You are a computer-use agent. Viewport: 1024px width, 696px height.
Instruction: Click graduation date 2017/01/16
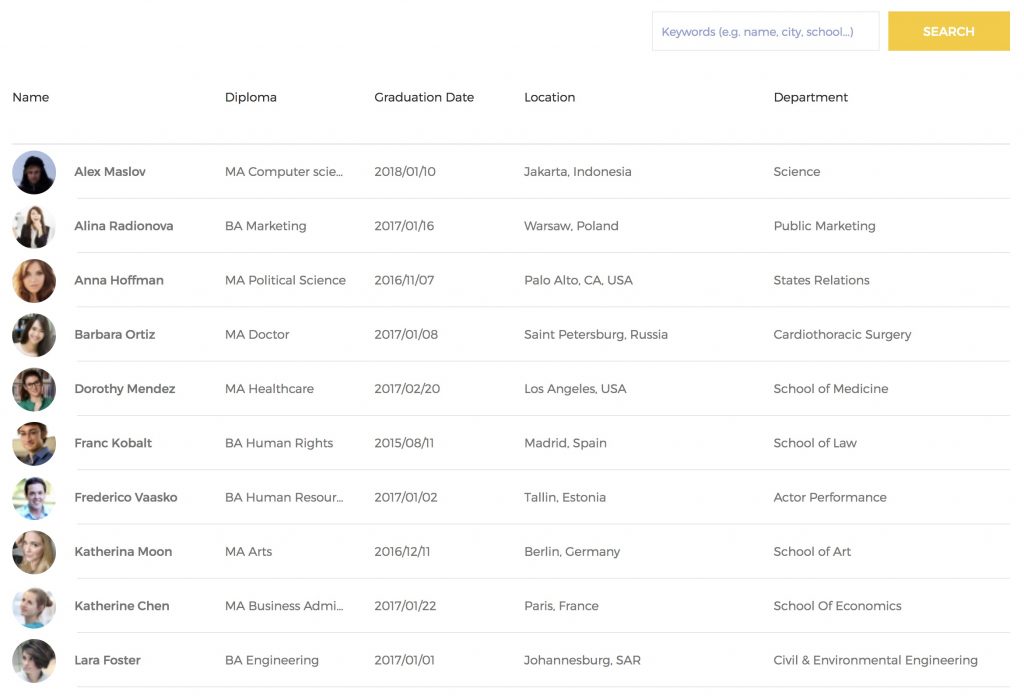tap(404, 226)
